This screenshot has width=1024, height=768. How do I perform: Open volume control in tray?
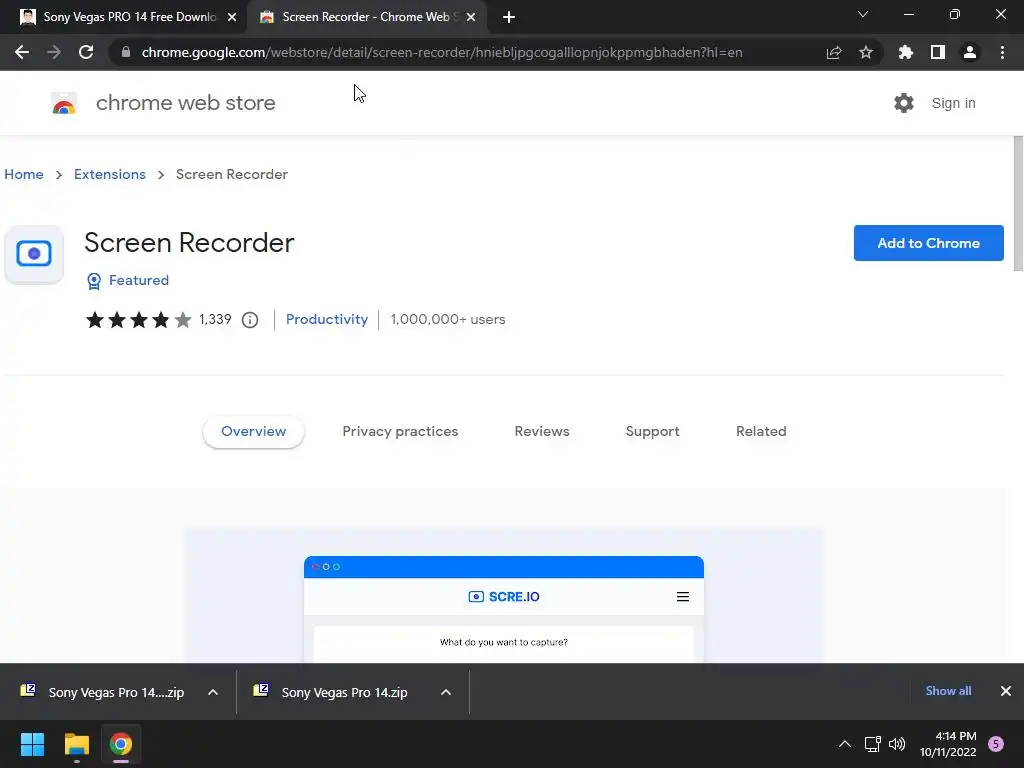coord(897,744)
